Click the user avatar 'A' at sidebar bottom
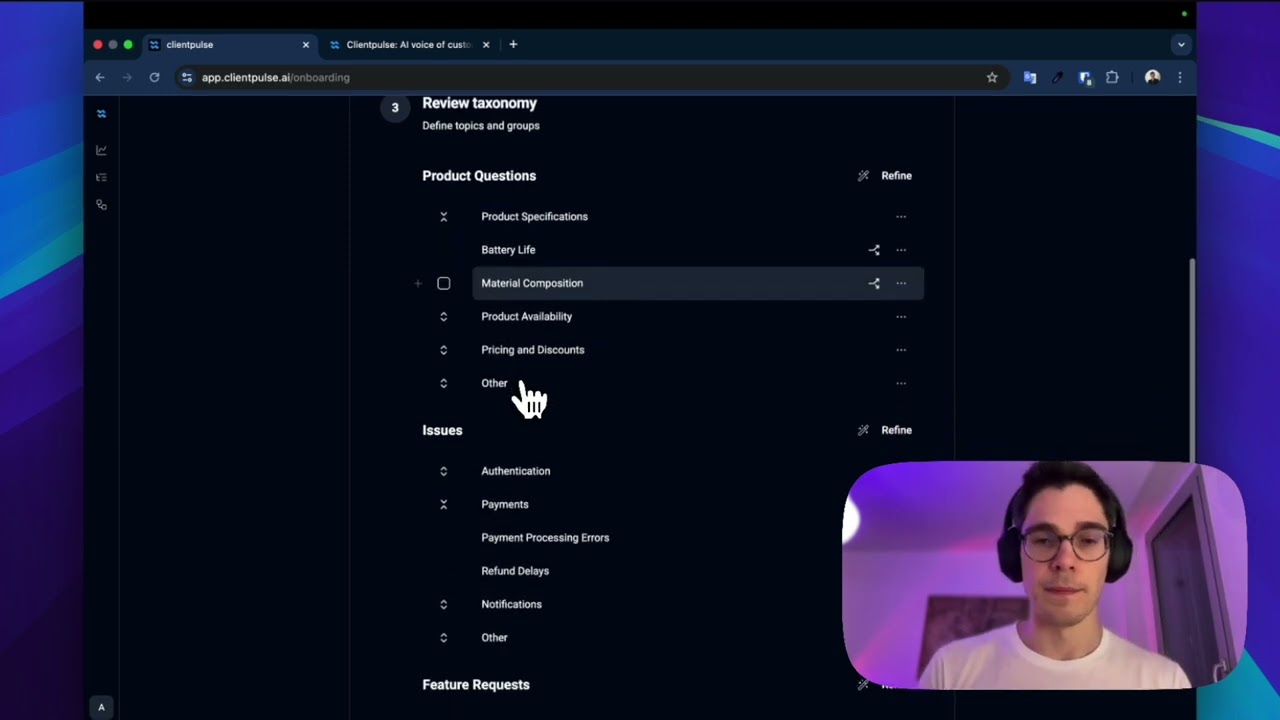The width and height of the screenshot is (1280, 720). click(x=101, y=707)
